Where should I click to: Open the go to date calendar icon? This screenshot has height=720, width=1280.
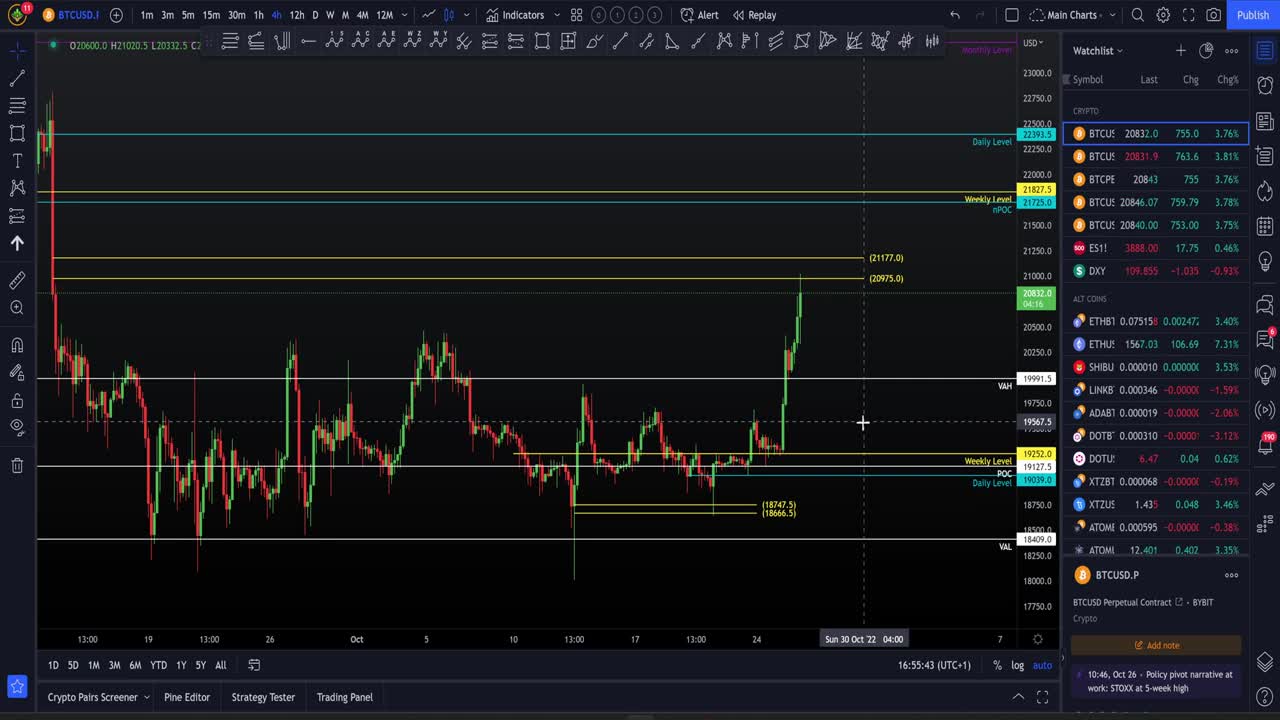click(x=254, y=665)
